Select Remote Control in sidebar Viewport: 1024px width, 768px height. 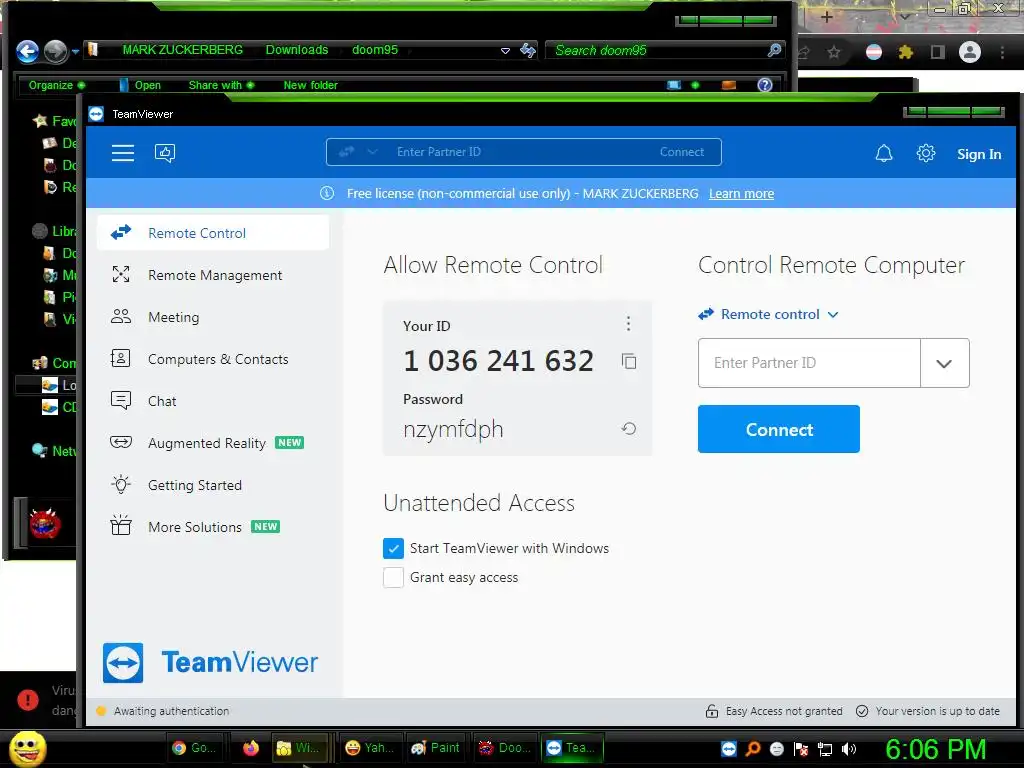point(213,233)
